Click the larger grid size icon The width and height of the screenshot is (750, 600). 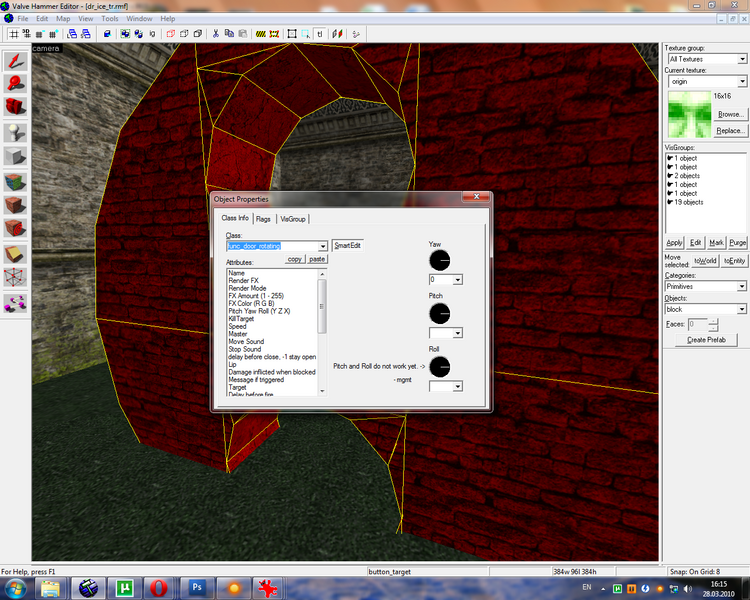[54, 34]
